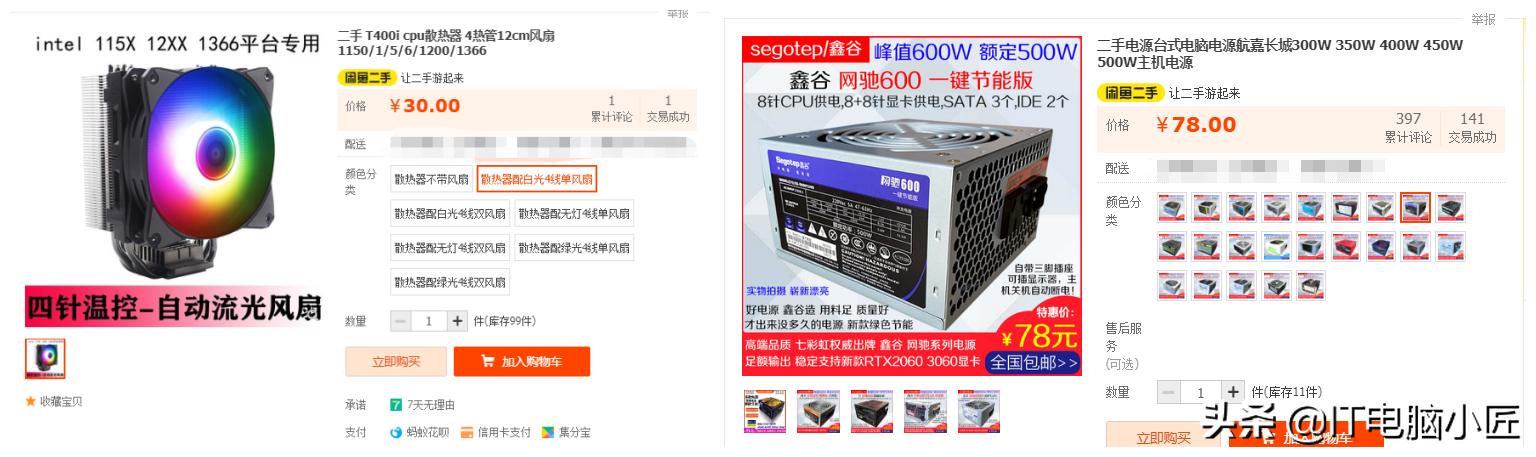Image resolution: width=1536 pixels, height=457 pixels.
Task: Increase cooler quantity with plus button
Action: [458, 321]
